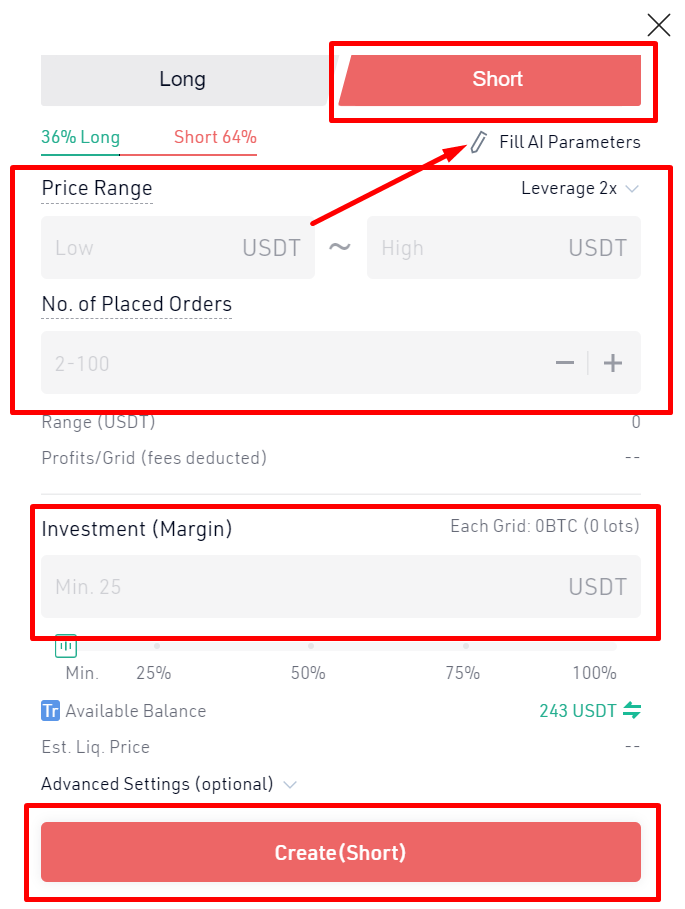Image resolution: width=685 pixels, height=909 pixels.
Task: Open the Leverage 2x dropdown
Action: [580, 188]
